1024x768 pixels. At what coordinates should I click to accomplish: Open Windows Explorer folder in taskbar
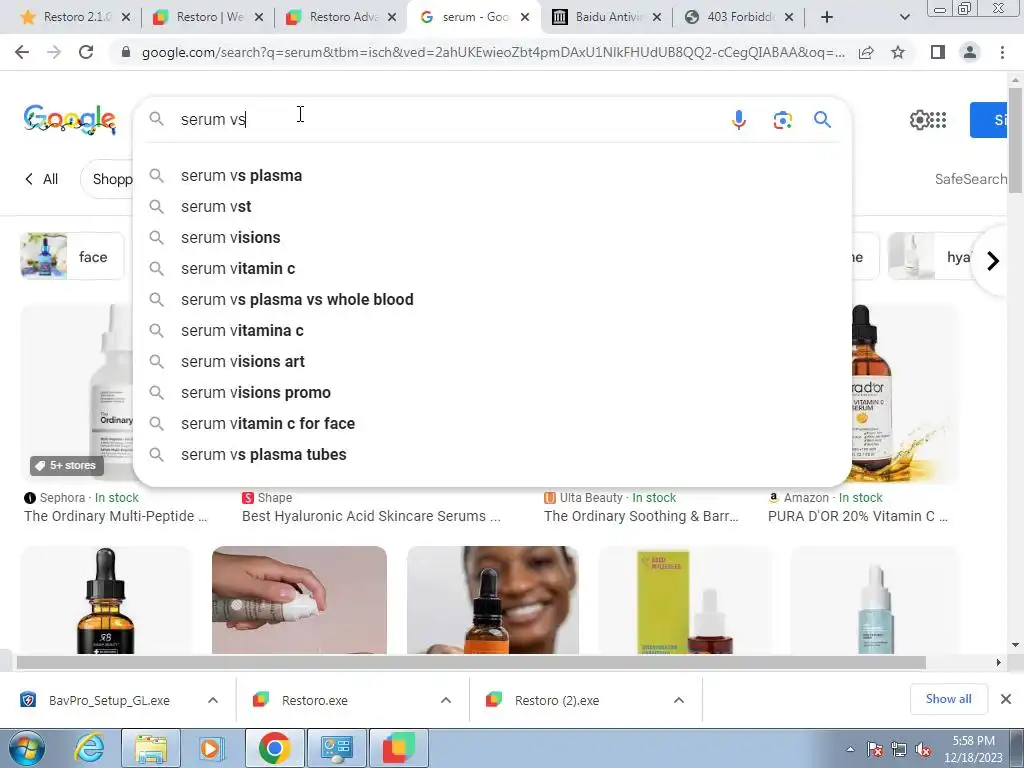click(x=151, y=748)
